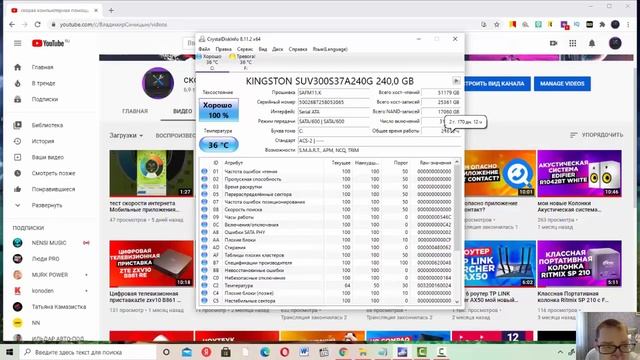Screen dimensions: 640x360
Task: Click the SMART attribute list vertical scrollbar
Action: click(457, 231)
